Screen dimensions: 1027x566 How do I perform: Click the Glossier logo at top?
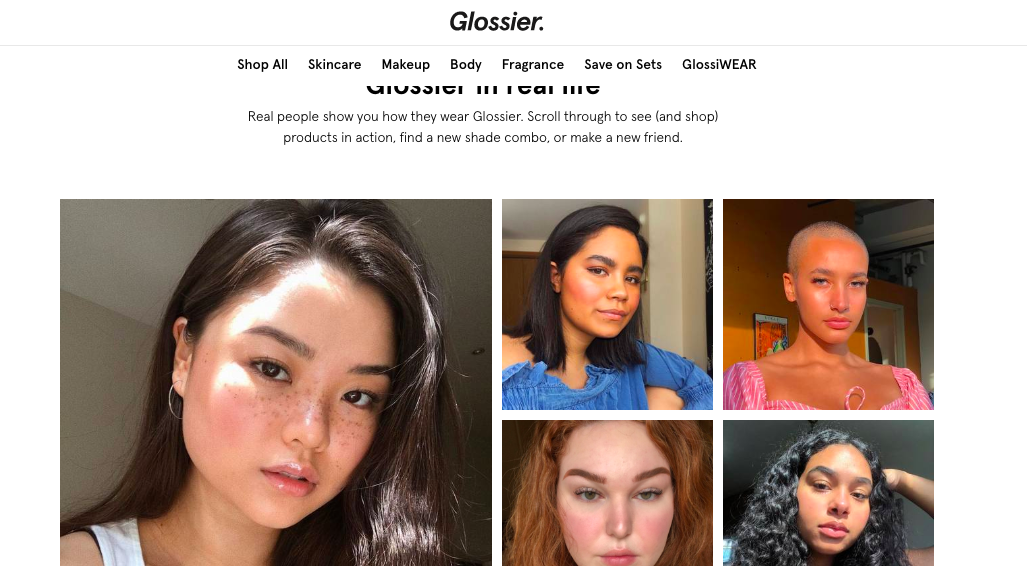(496, 22)
